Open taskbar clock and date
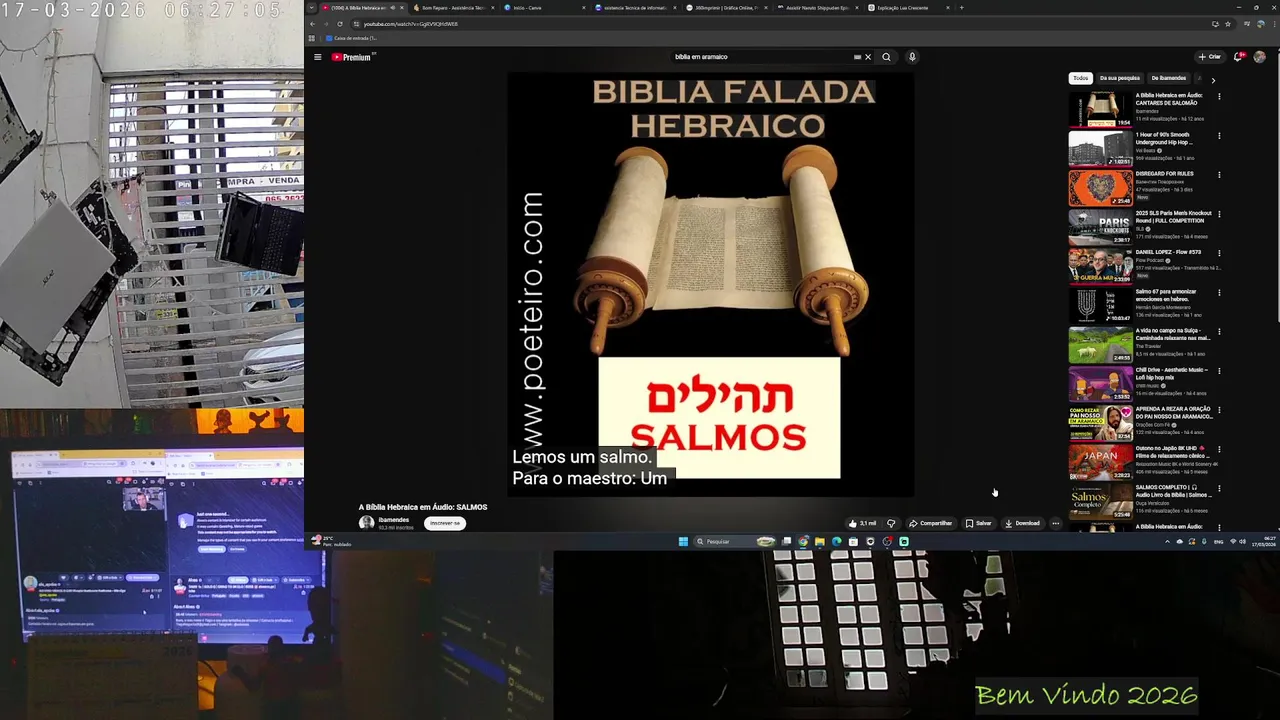Screen dimensions: 1280x720 tap(1262, 542)
